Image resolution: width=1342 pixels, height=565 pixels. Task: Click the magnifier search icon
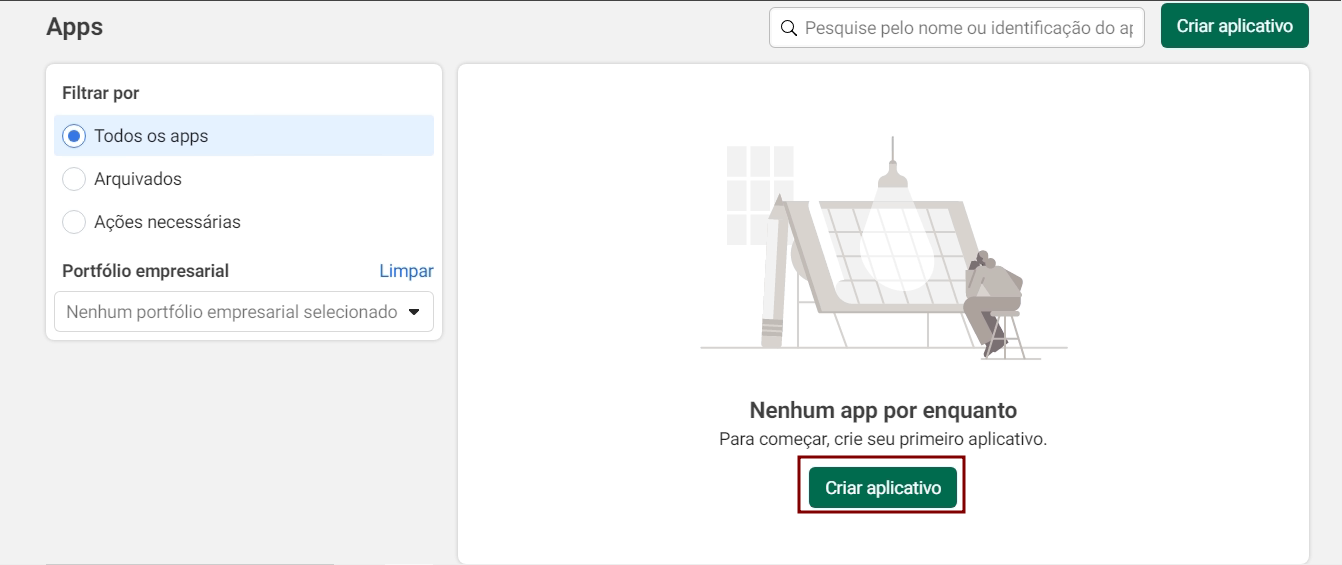coord(788,28)
